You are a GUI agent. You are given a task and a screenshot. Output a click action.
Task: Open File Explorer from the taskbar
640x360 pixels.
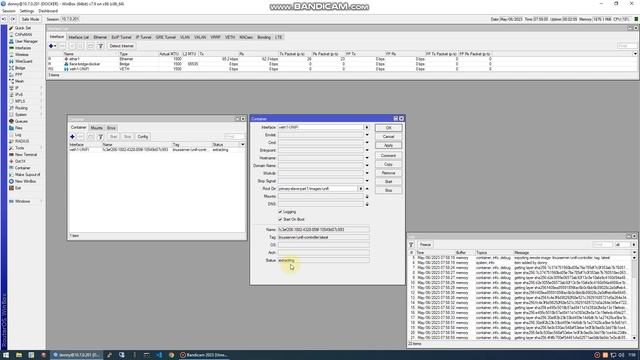pos(19,355)
